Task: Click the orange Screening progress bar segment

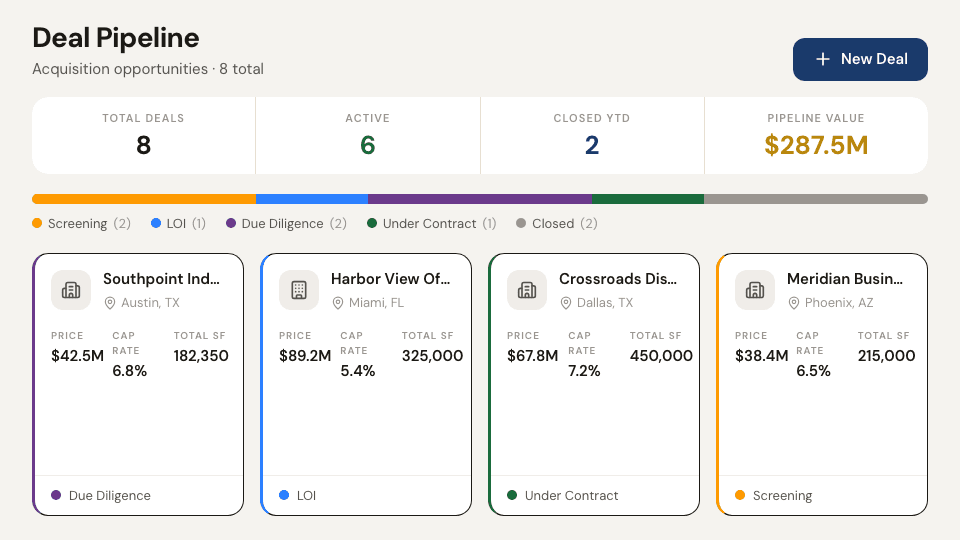Action: click(144, 199)
